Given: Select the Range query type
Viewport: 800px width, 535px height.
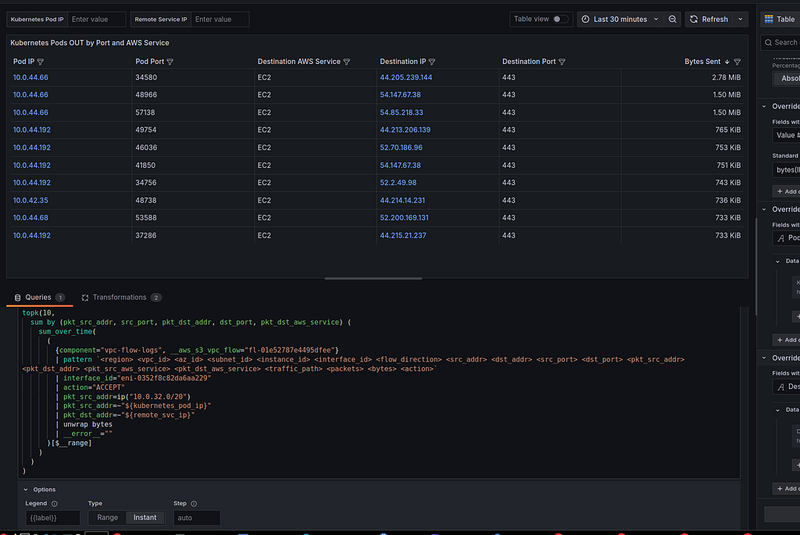Looking at the screenshot, I should point(107,518).
